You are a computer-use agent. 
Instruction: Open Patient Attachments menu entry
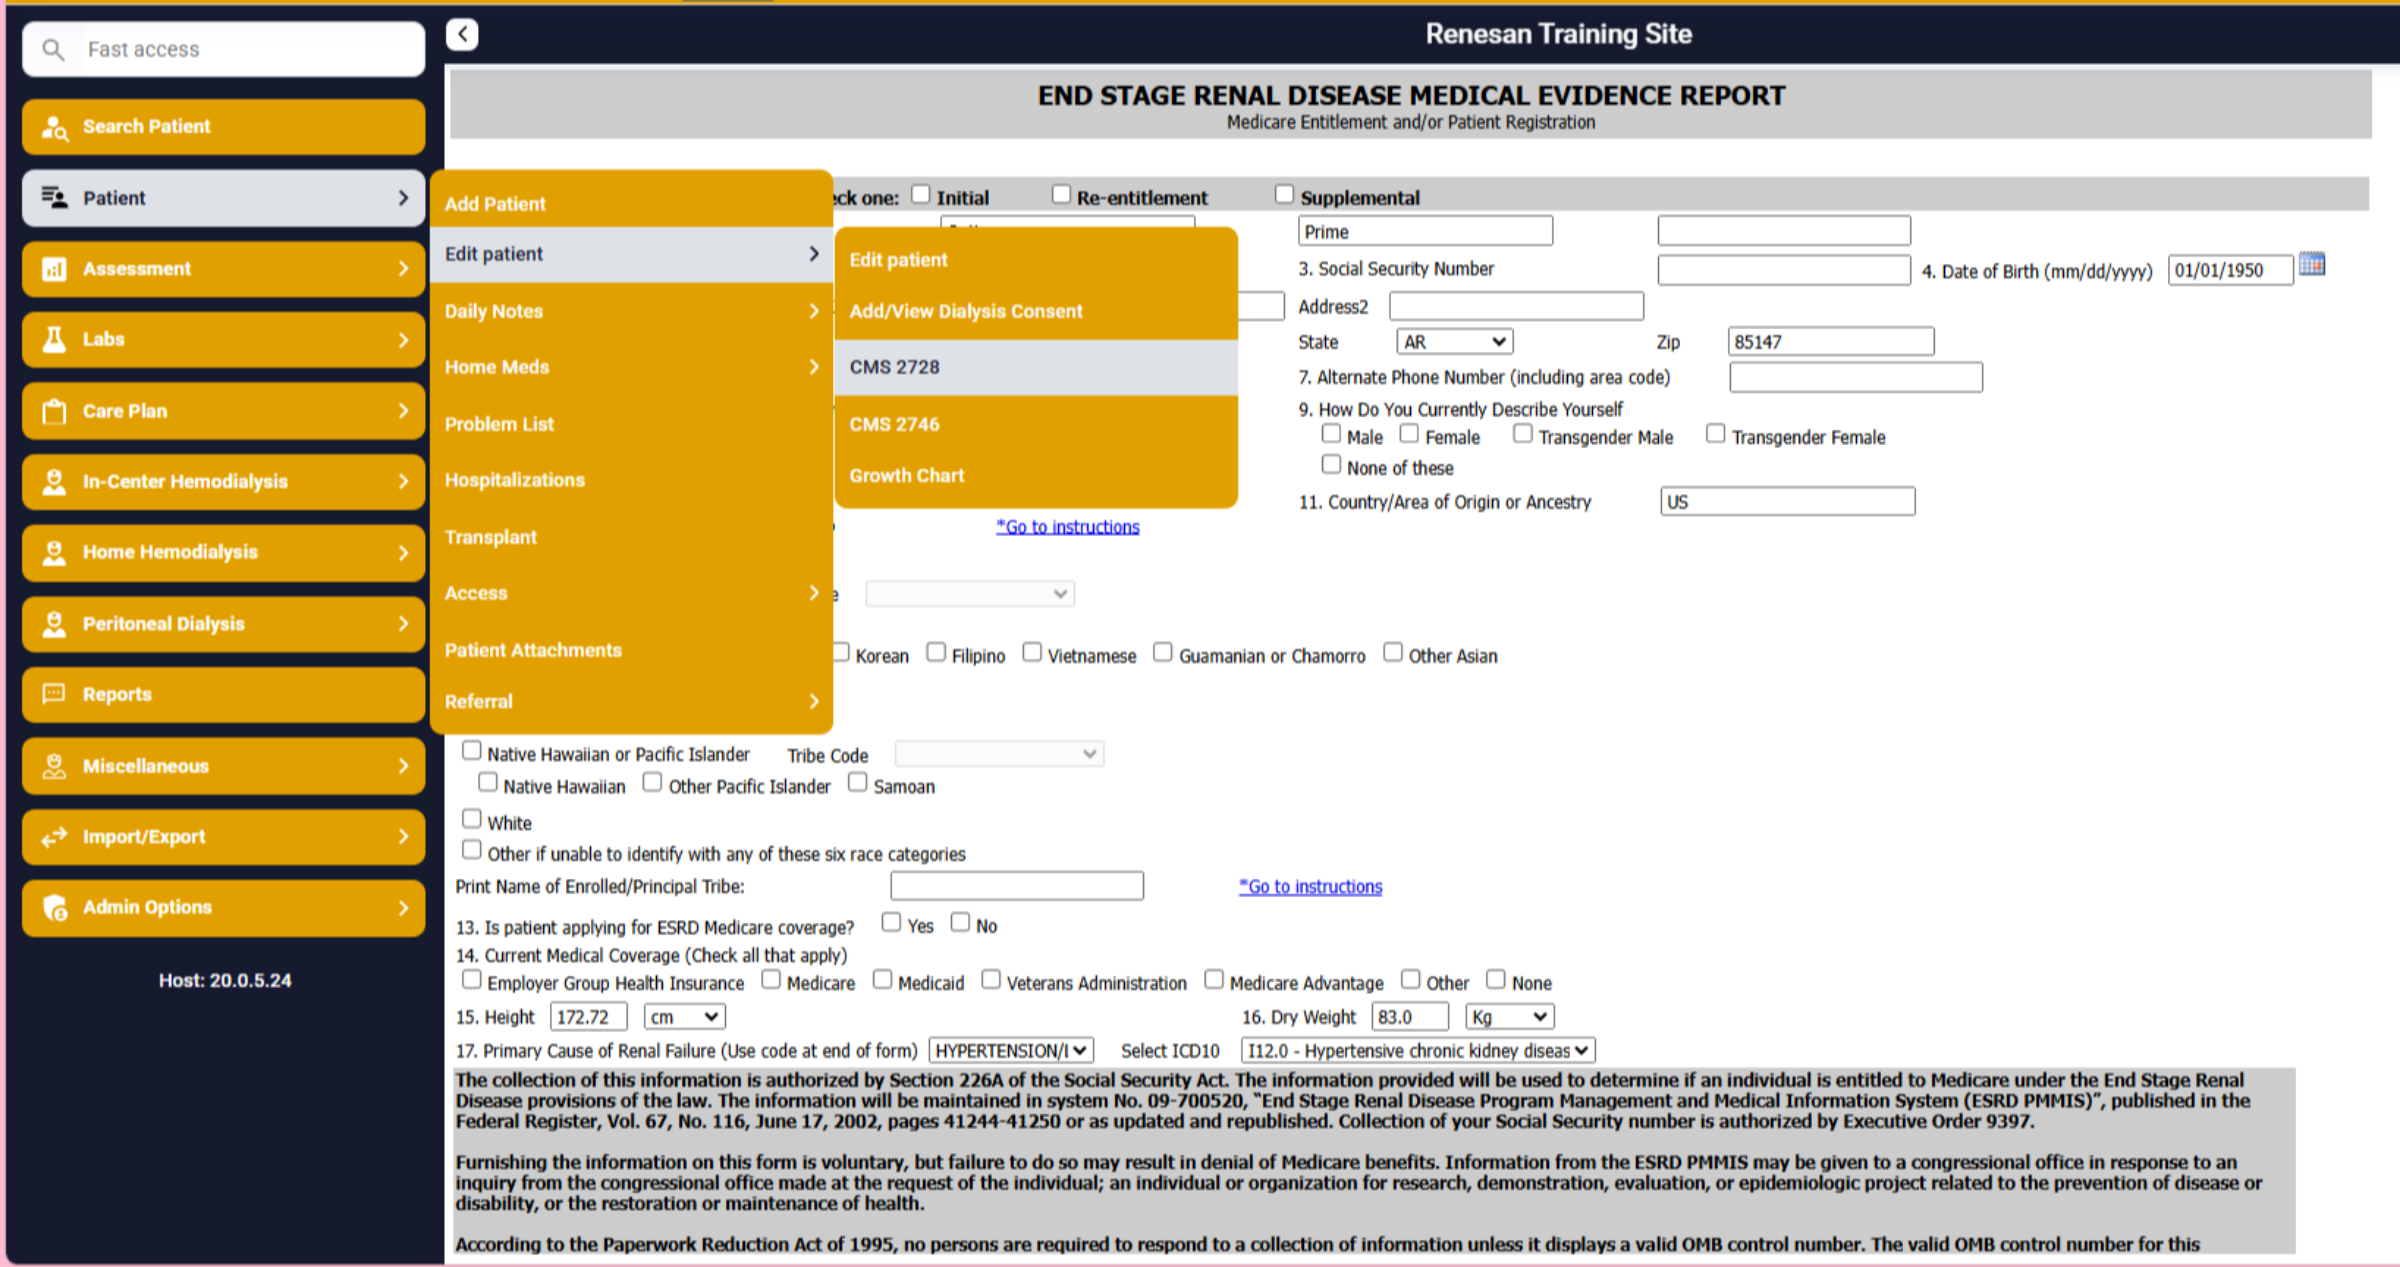632,650
